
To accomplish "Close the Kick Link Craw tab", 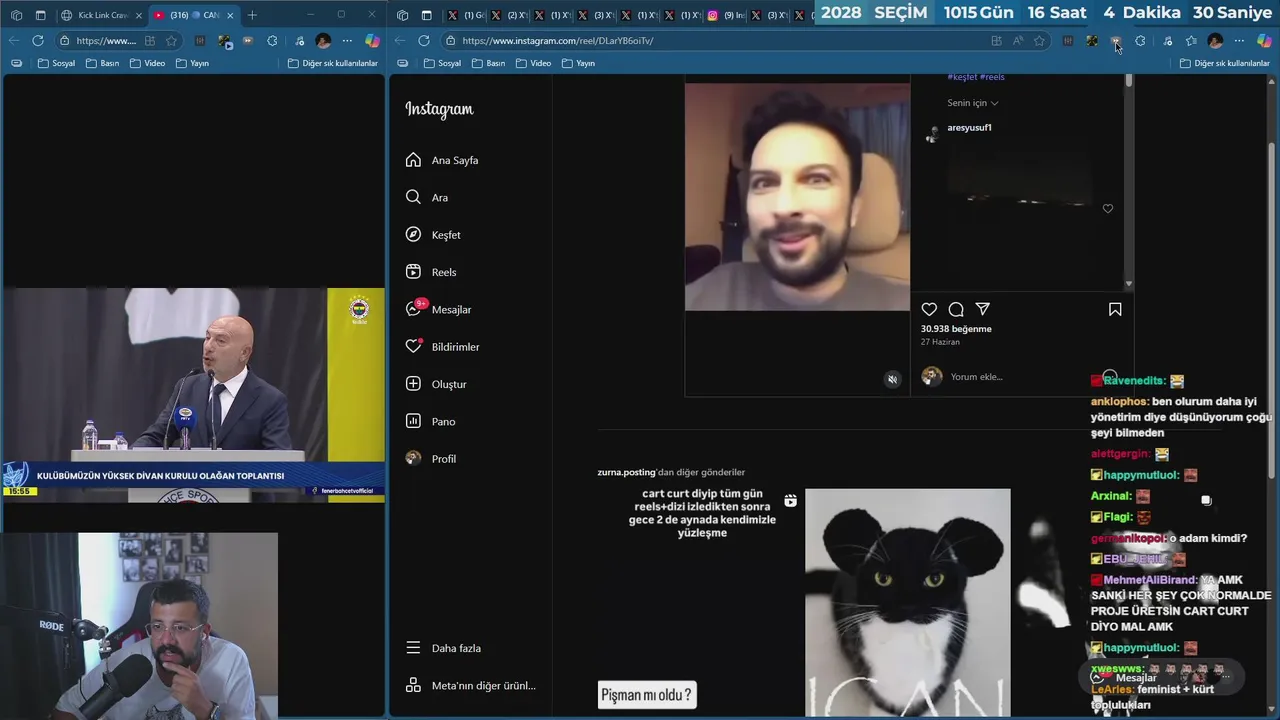I will [139, 15].
